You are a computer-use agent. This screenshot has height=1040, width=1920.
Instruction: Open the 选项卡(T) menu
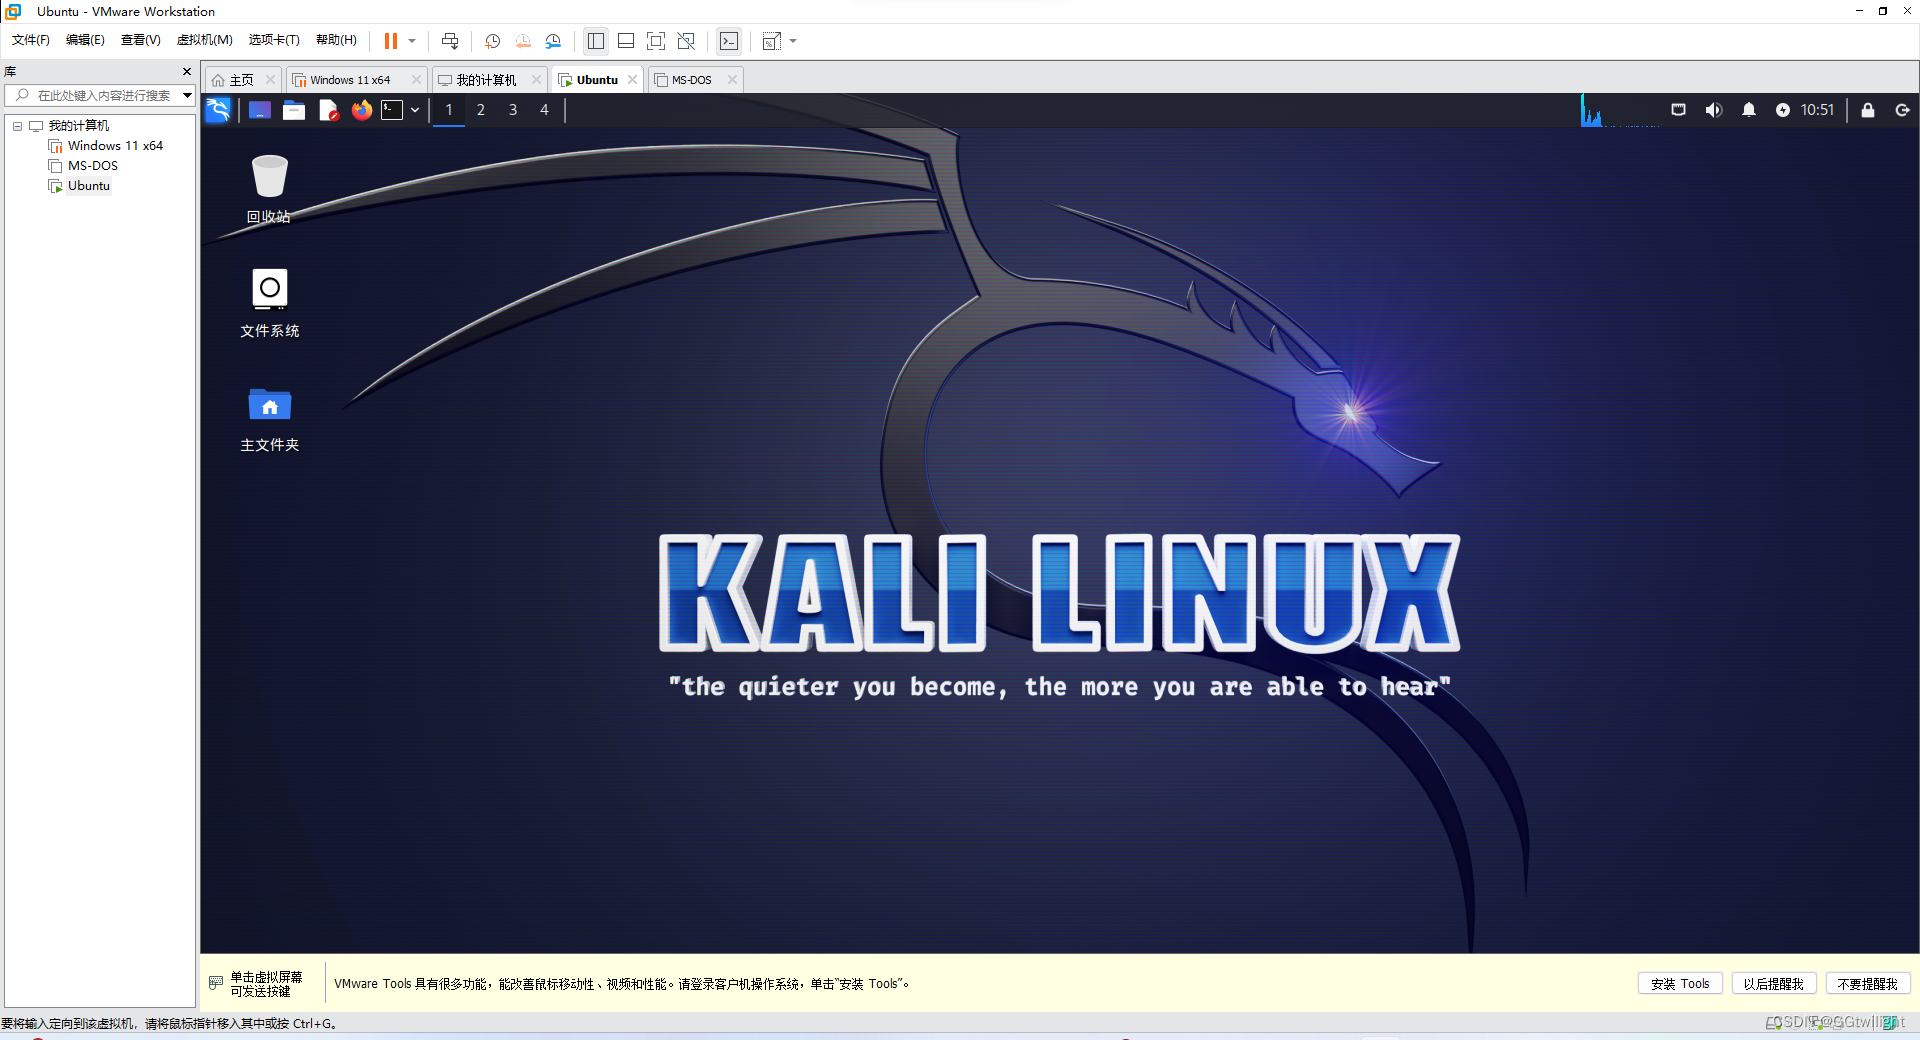pos(274,40)
